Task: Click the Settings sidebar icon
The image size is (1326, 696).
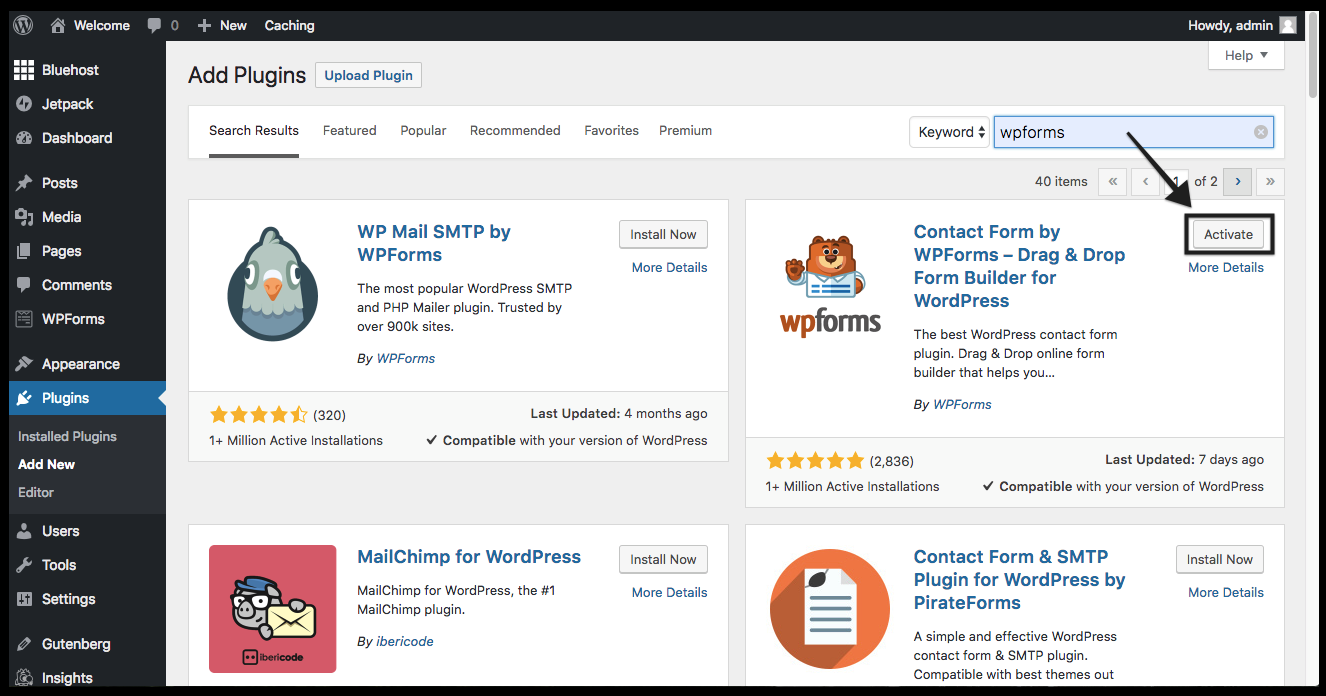Action: (24, 599)
